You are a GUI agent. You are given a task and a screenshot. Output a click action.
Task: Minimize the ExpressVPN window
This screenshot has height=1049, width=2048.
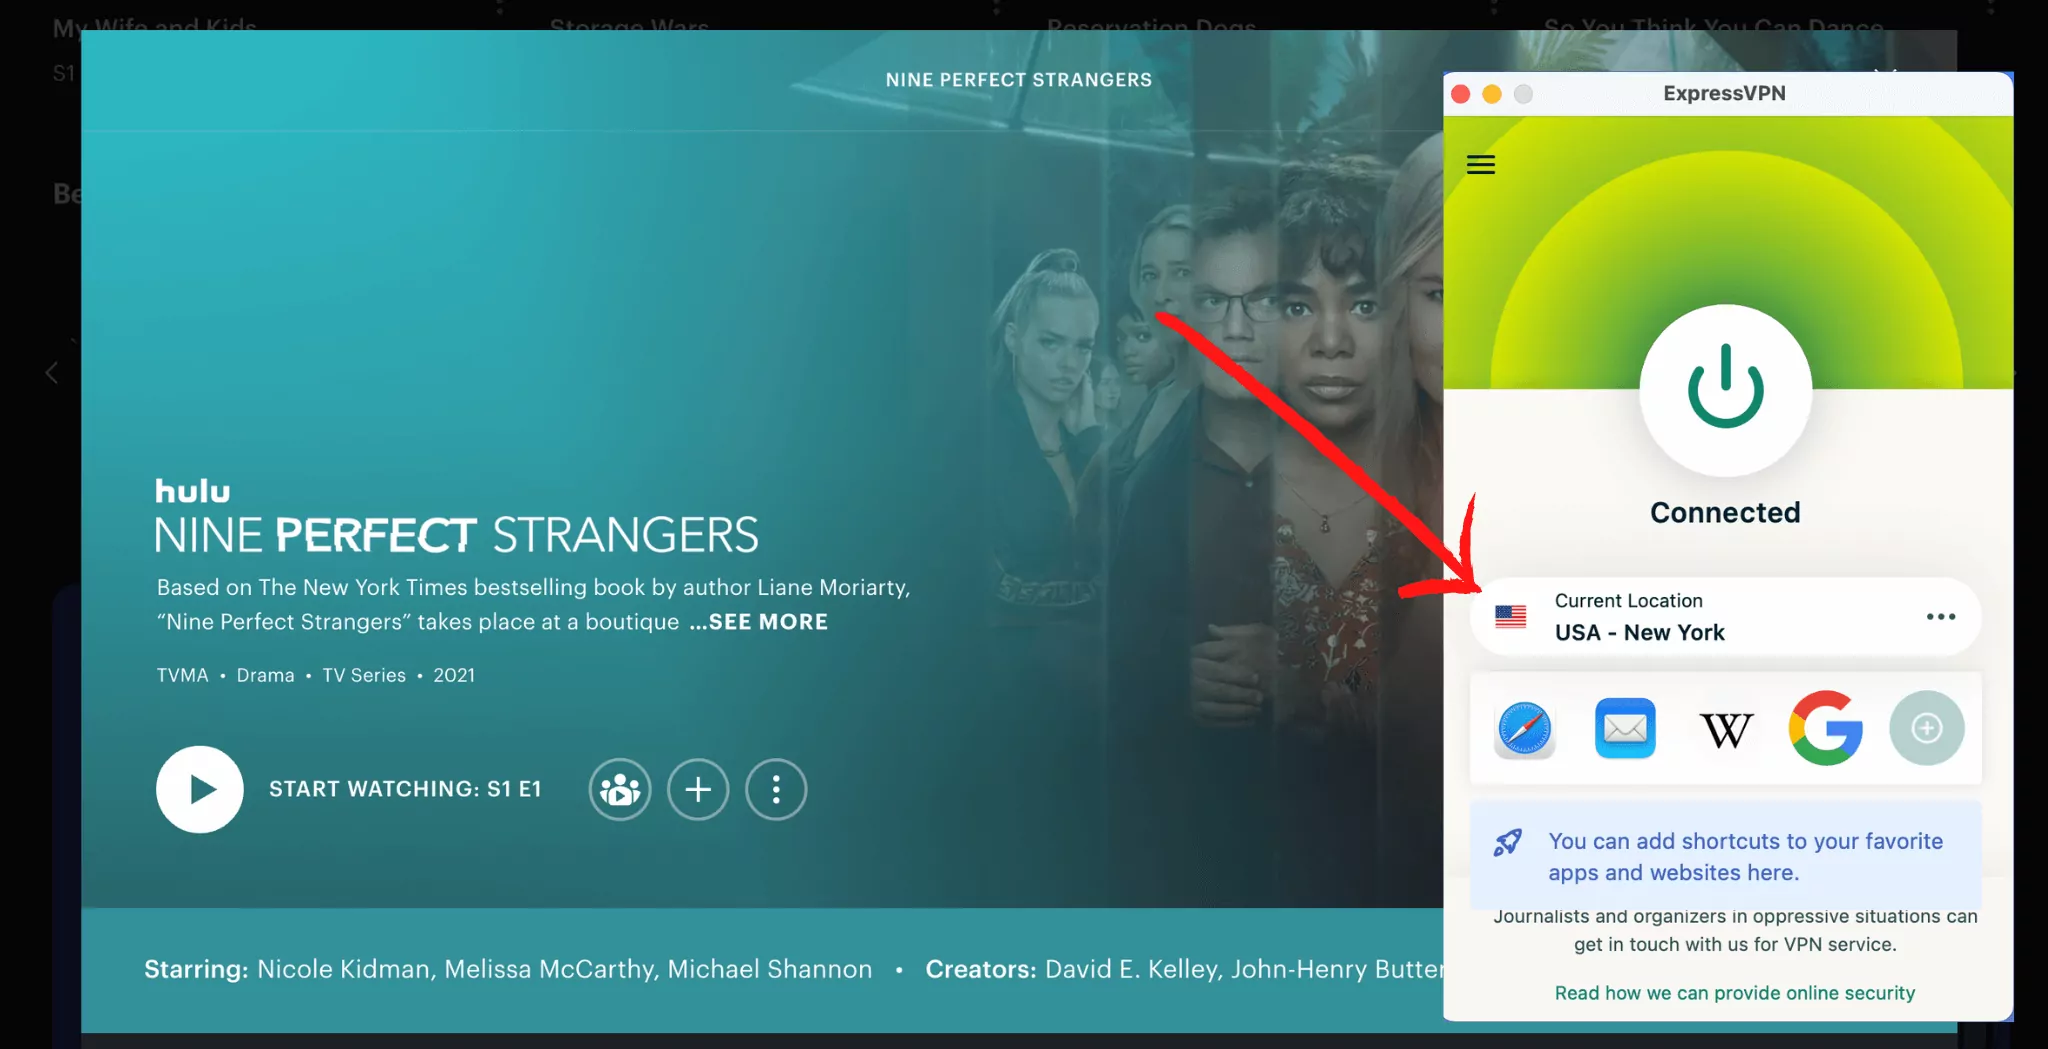click(x=1492, y=94)
